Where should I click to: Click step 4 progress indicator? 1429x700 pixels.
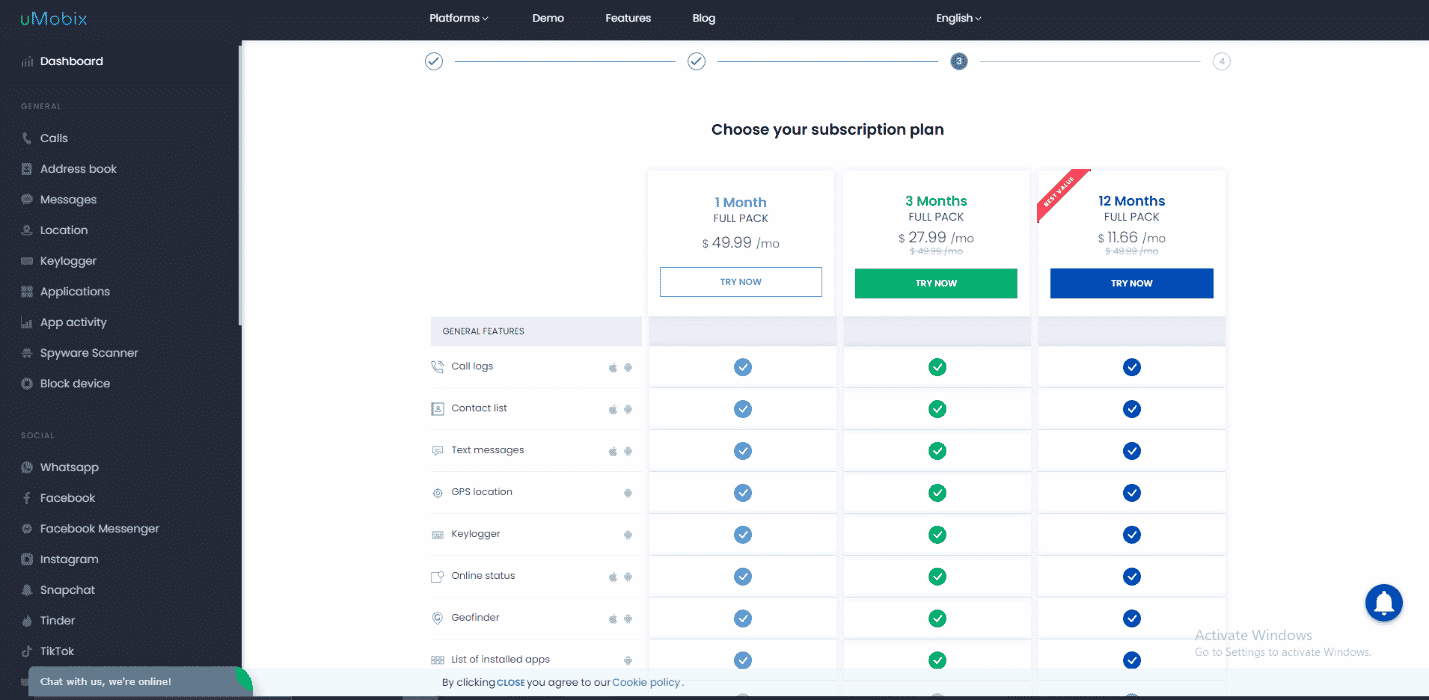pyautogui.click(x=1222, y=62)
